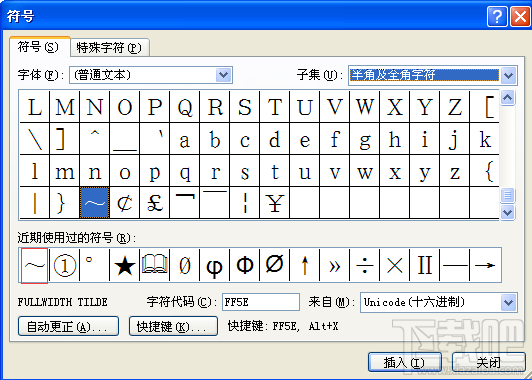Select the not sign ￢ in grid
The image size is (532, 380).
[185, 203]
